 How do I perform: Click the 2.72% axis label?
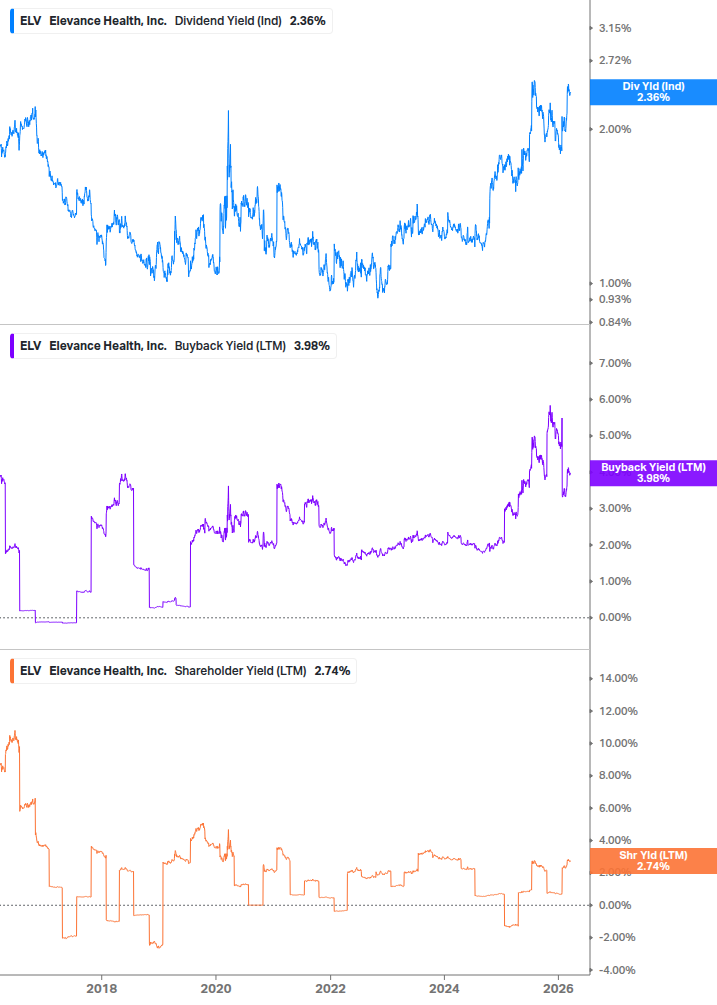(x=614, y=60)
